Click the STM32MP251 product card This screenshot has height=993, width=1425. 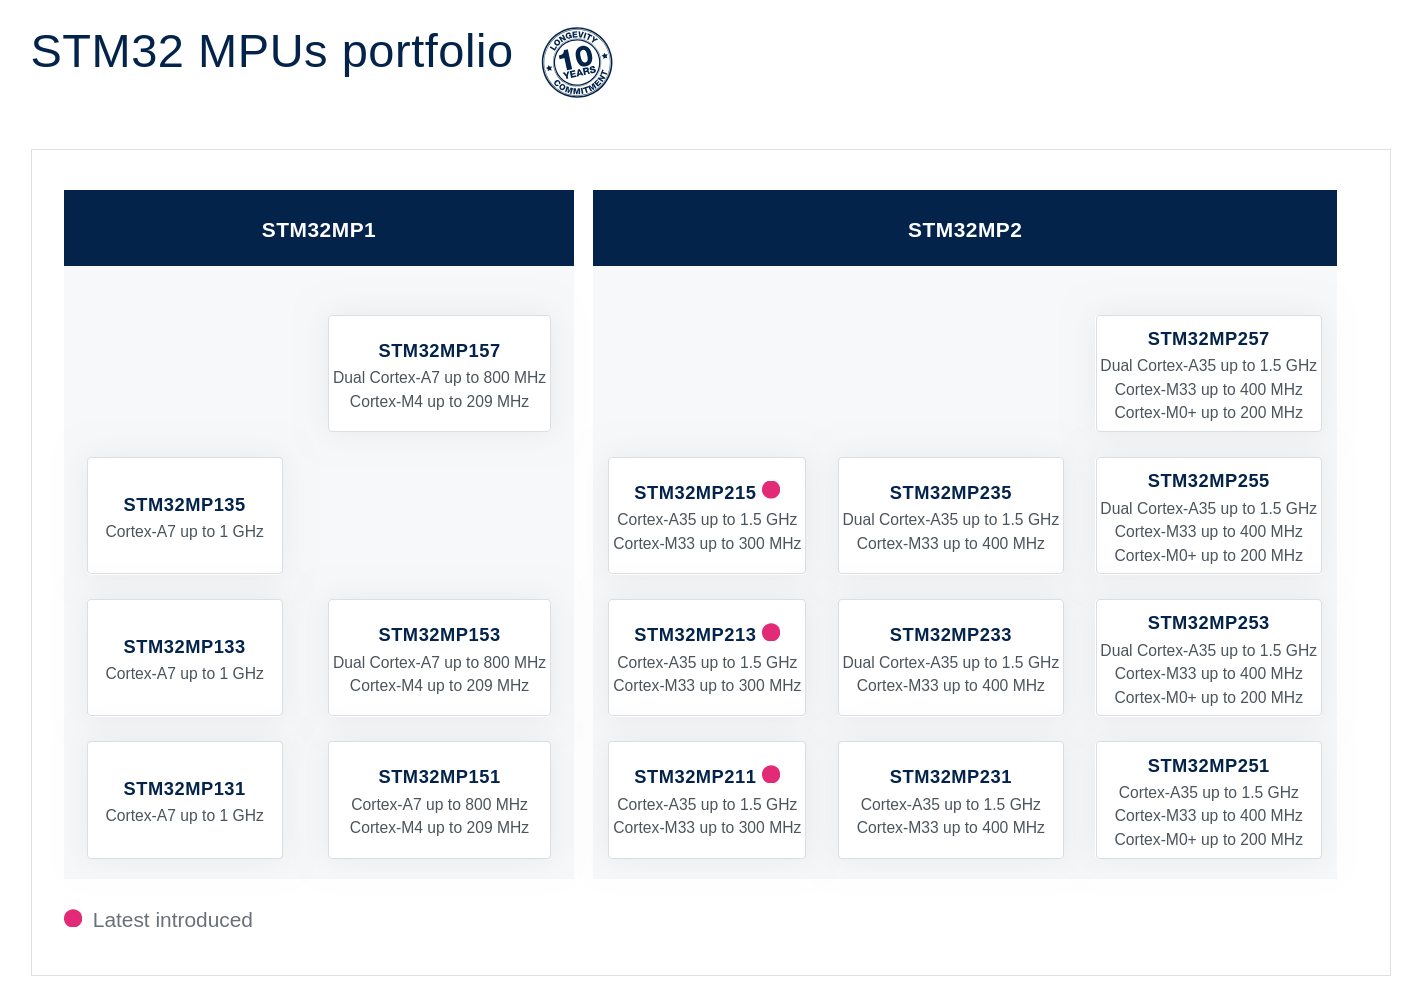[1209, 800]
